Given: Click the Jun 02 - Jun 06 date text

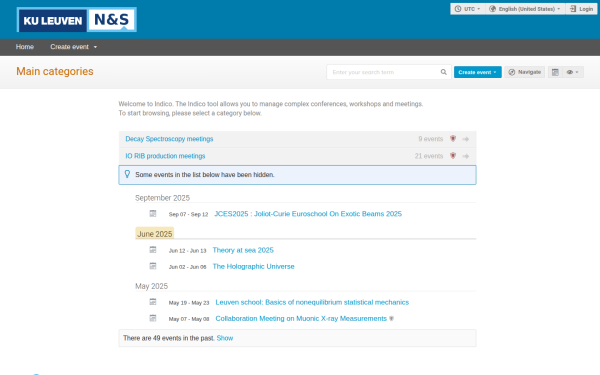Looking at the screenshot, I should [x=188, y=267].
